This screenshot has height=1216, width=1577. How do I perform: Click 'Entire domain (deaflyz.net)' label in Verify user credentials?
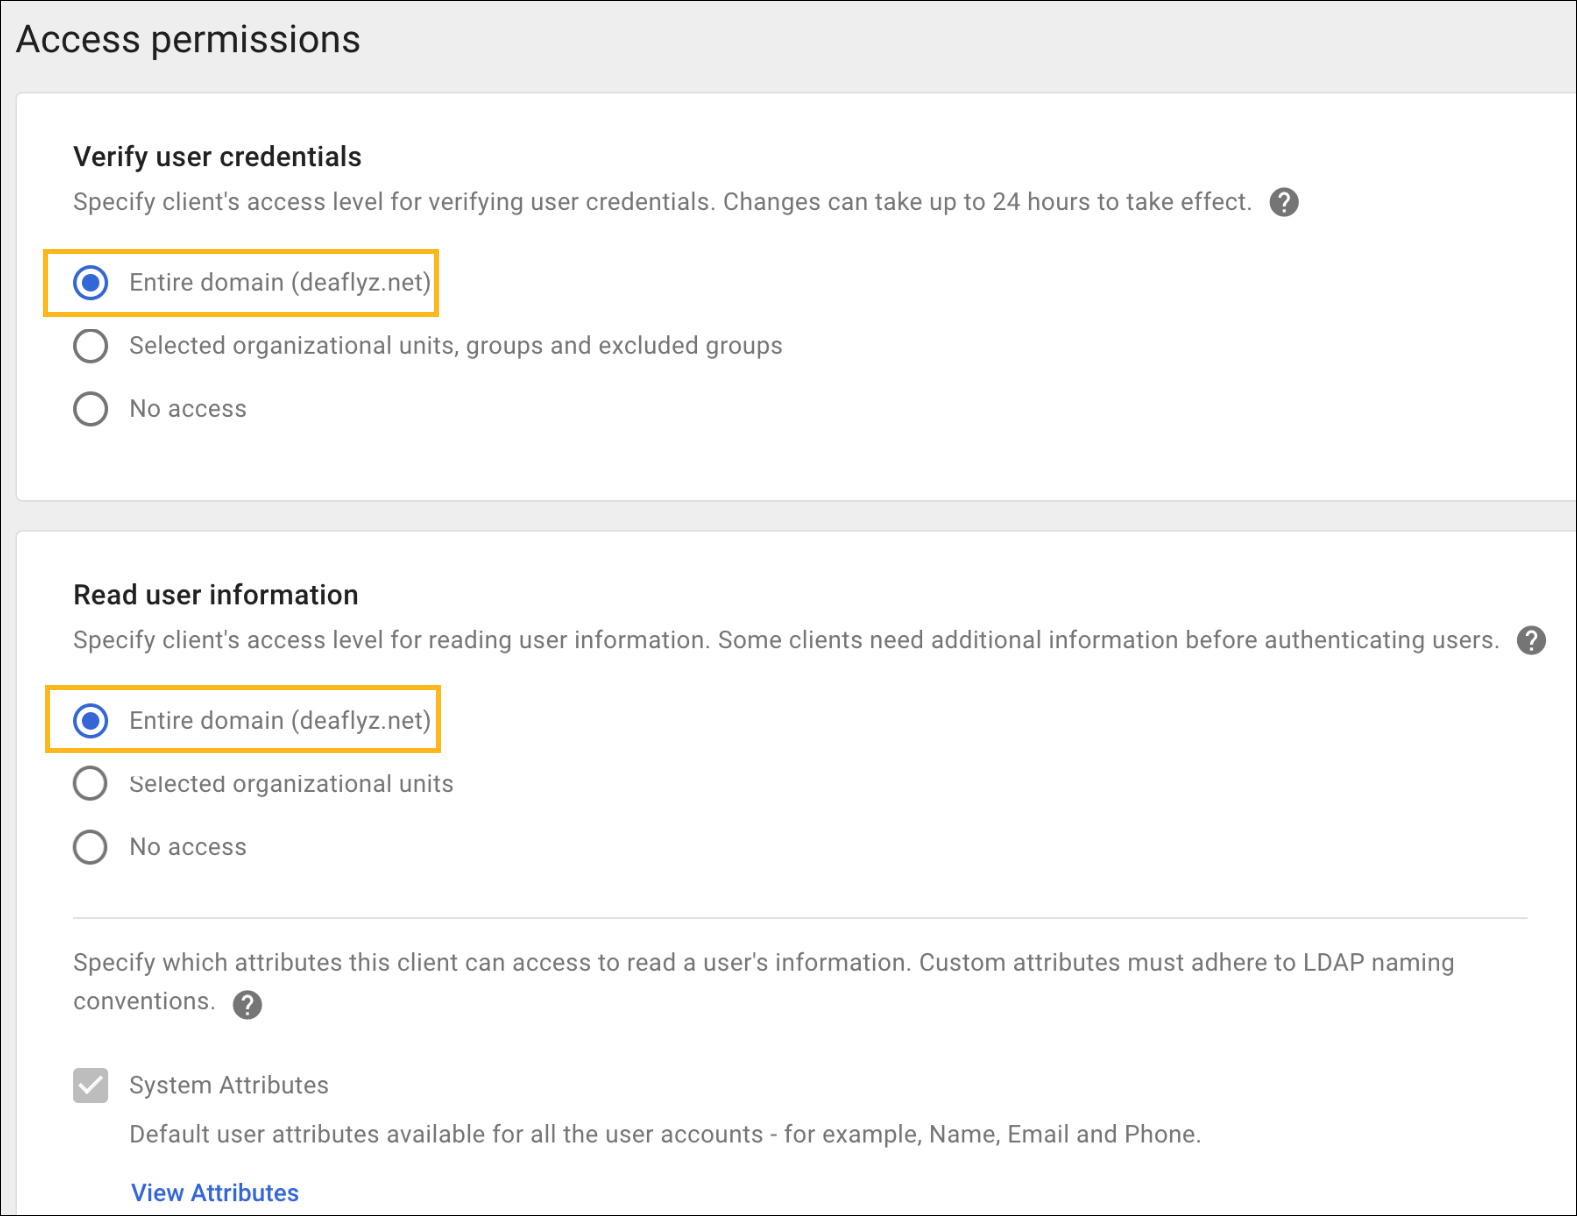(280, 283)
